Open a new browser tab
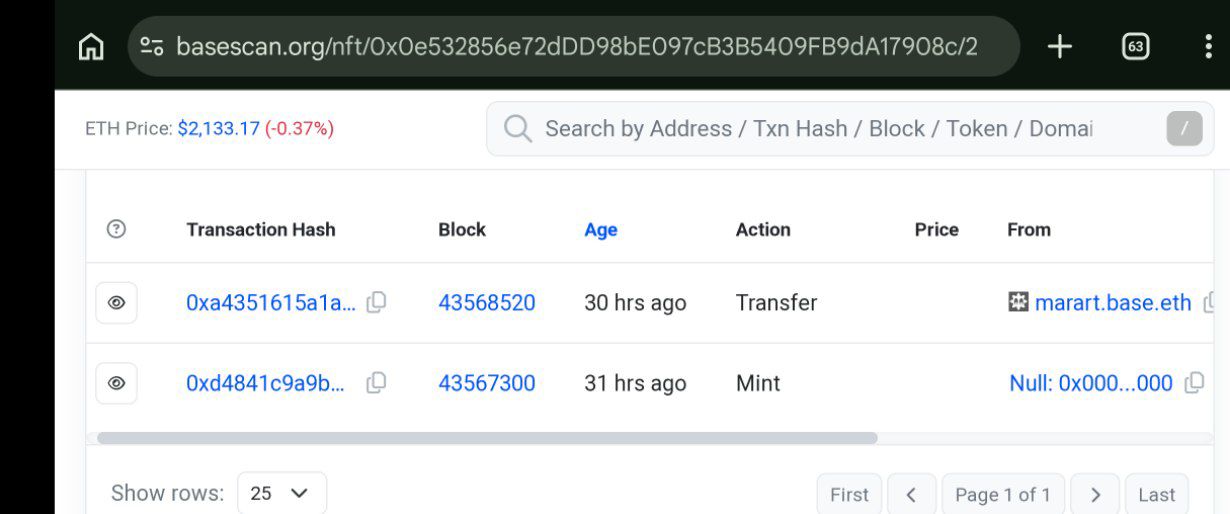The height and width of the screenshot is (514, 1230). click(x=1059, y=46)
